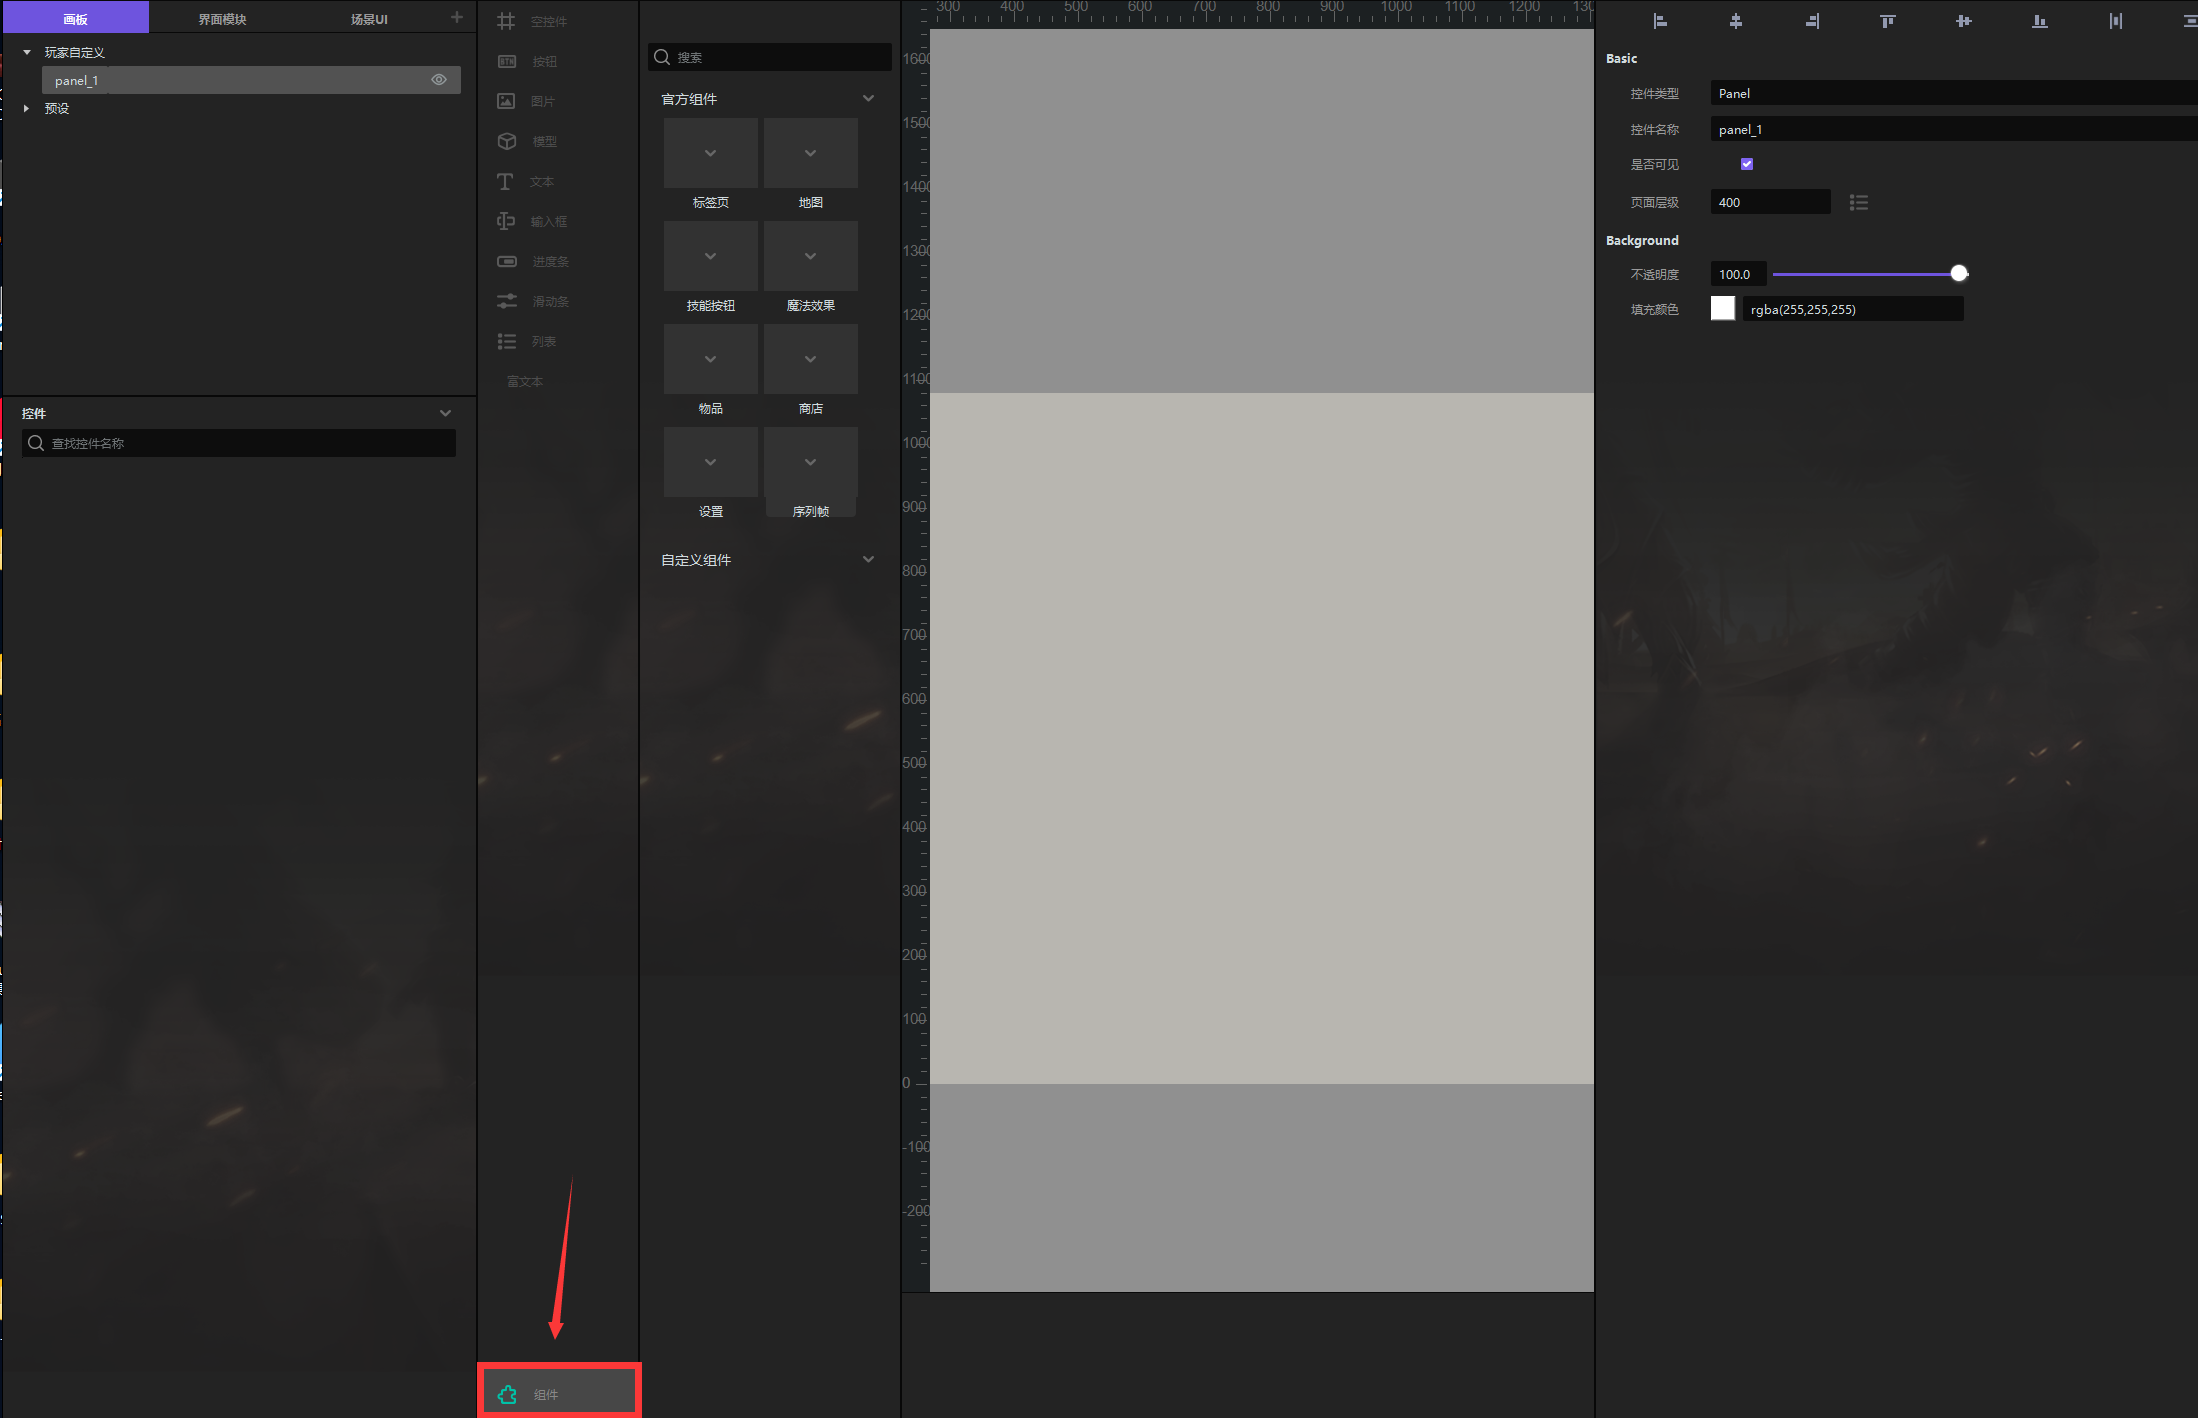
Task: Click the rgba(255,255,255) color field
Action: pyautogui.click(x=1853, y=309)
